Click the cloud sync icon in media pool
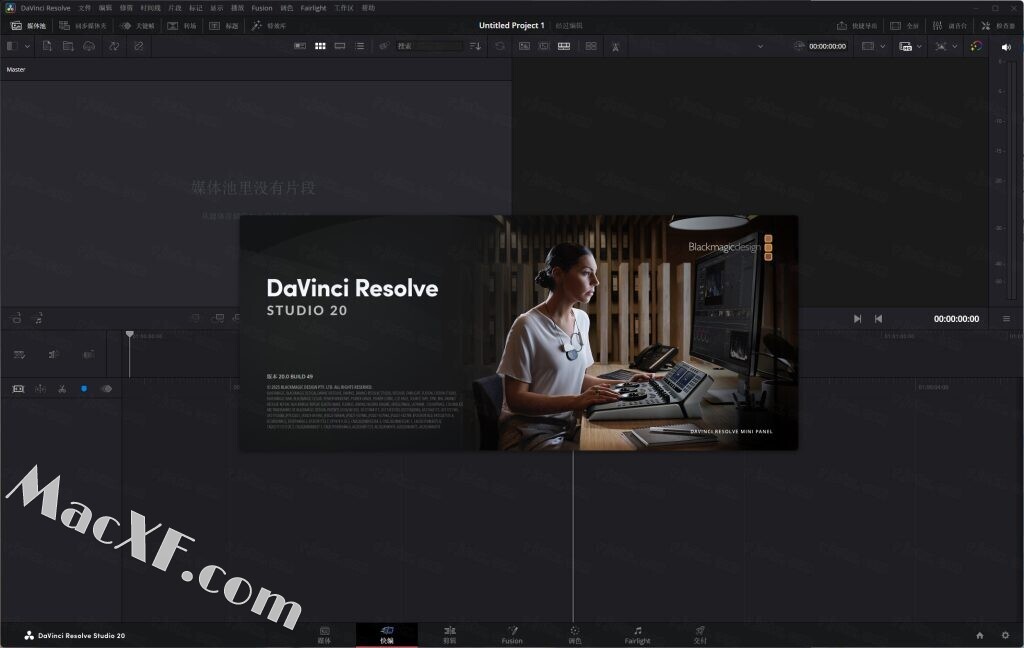 tap(89, 46)
